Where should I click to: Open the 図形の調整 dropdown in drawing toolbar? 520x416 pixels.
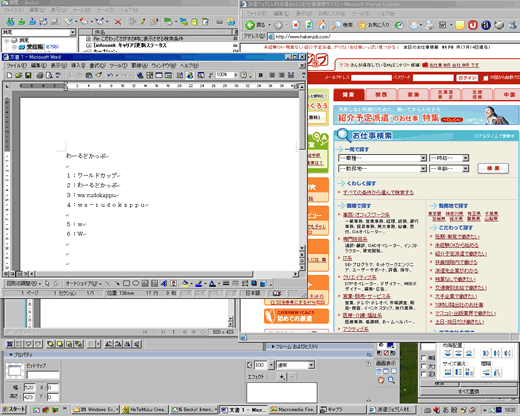click(24, 284)
